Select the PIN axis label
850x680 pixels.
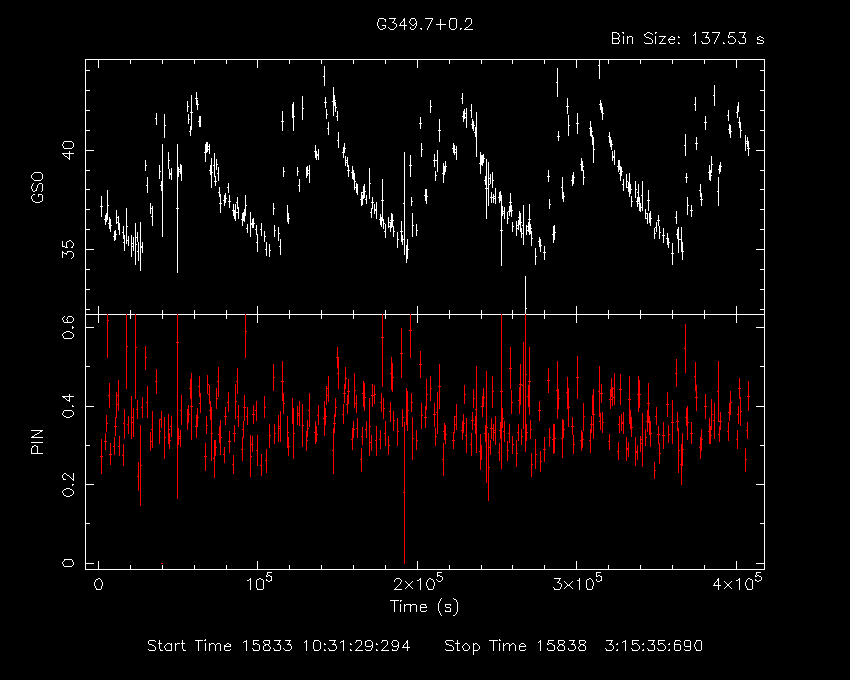tap(37, 441)
